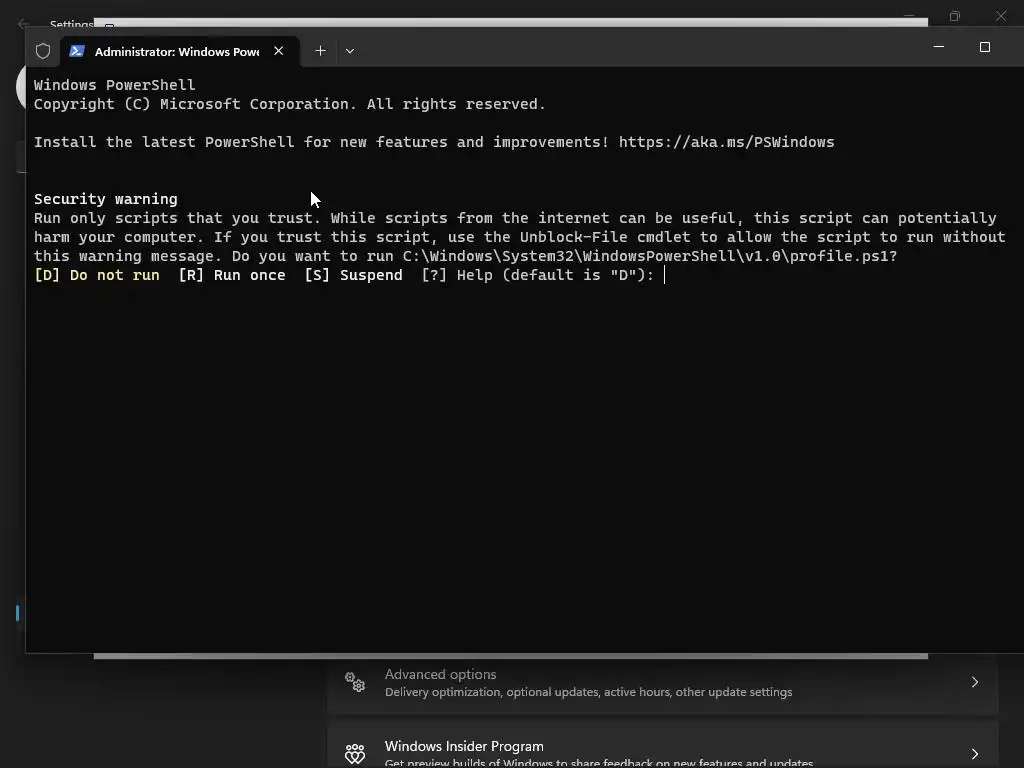Click the Windows Insider Program icon
This screenshot has height=768, width=1024.
pos(355,754)
